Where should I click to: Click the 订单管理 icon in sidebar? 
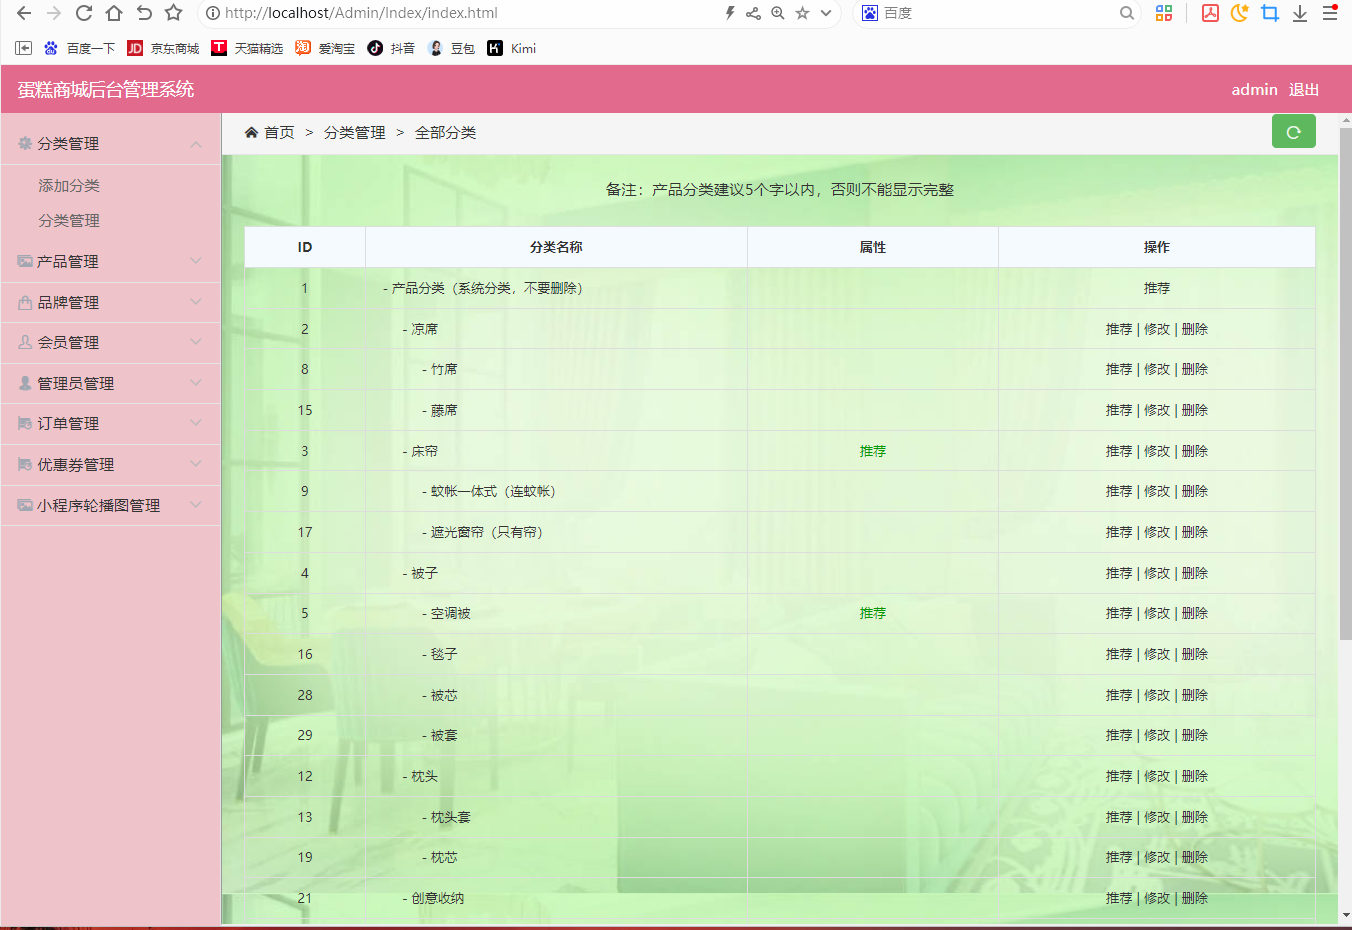coord(22,423)
